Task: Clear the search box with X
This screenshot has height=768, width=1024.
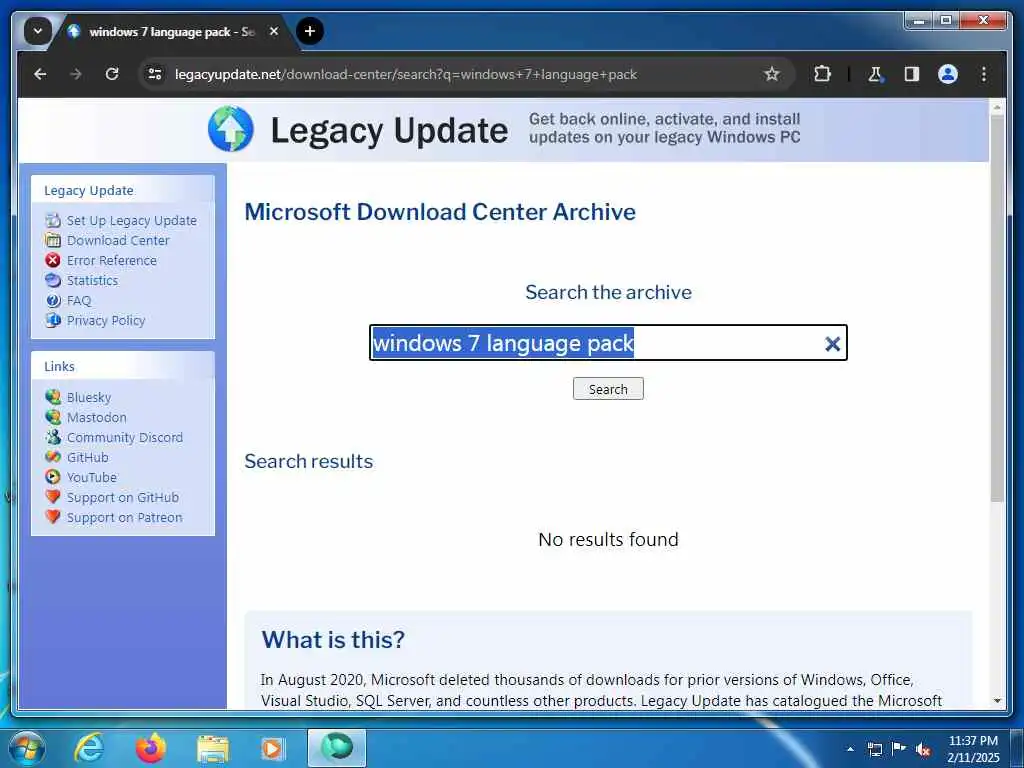Action: (832, 344)
